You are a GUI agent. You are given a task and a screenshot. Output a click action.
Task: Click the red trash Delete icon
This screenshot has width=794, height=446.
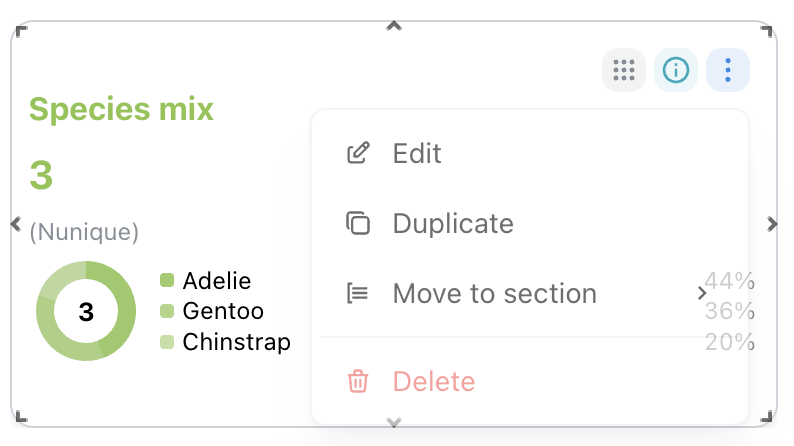point(358,381)
